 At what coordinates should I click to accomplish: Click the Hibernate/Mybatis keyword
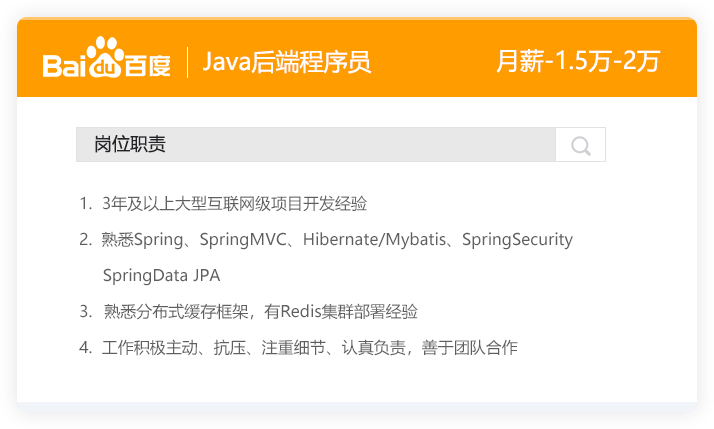point(375,240)
